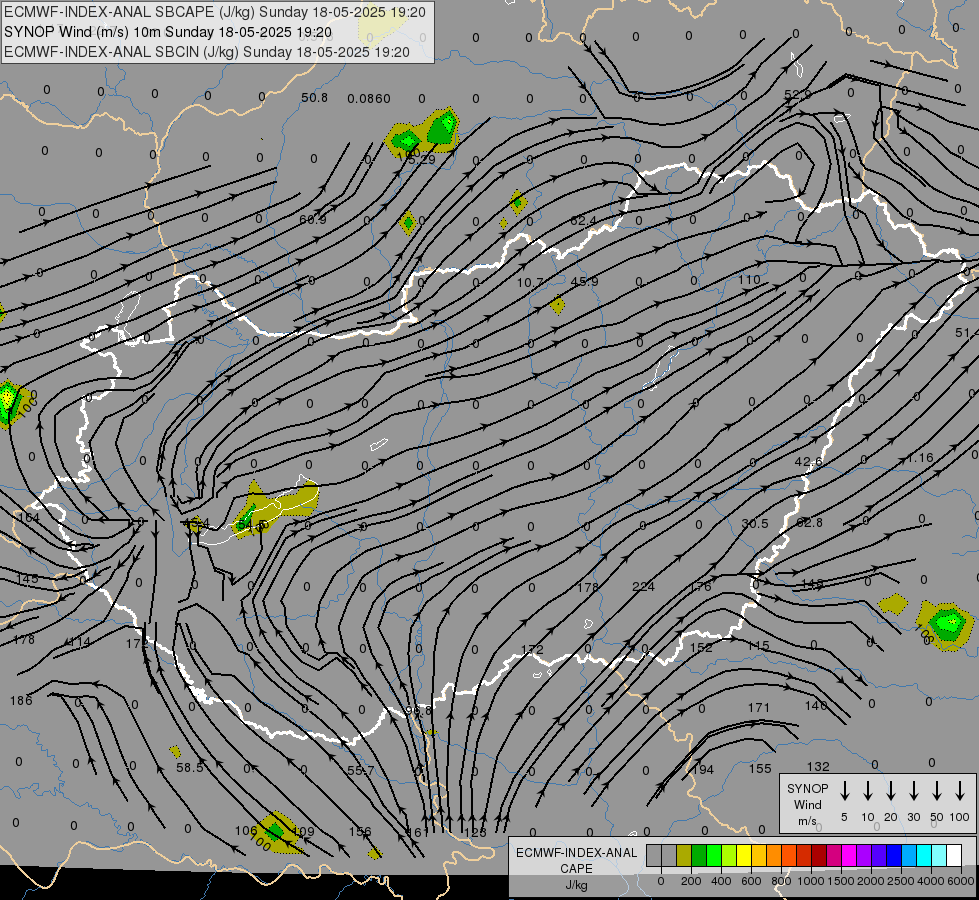979x900 pixels.
Task: Click the map value 55.7
Action: [x=360, y=771]
